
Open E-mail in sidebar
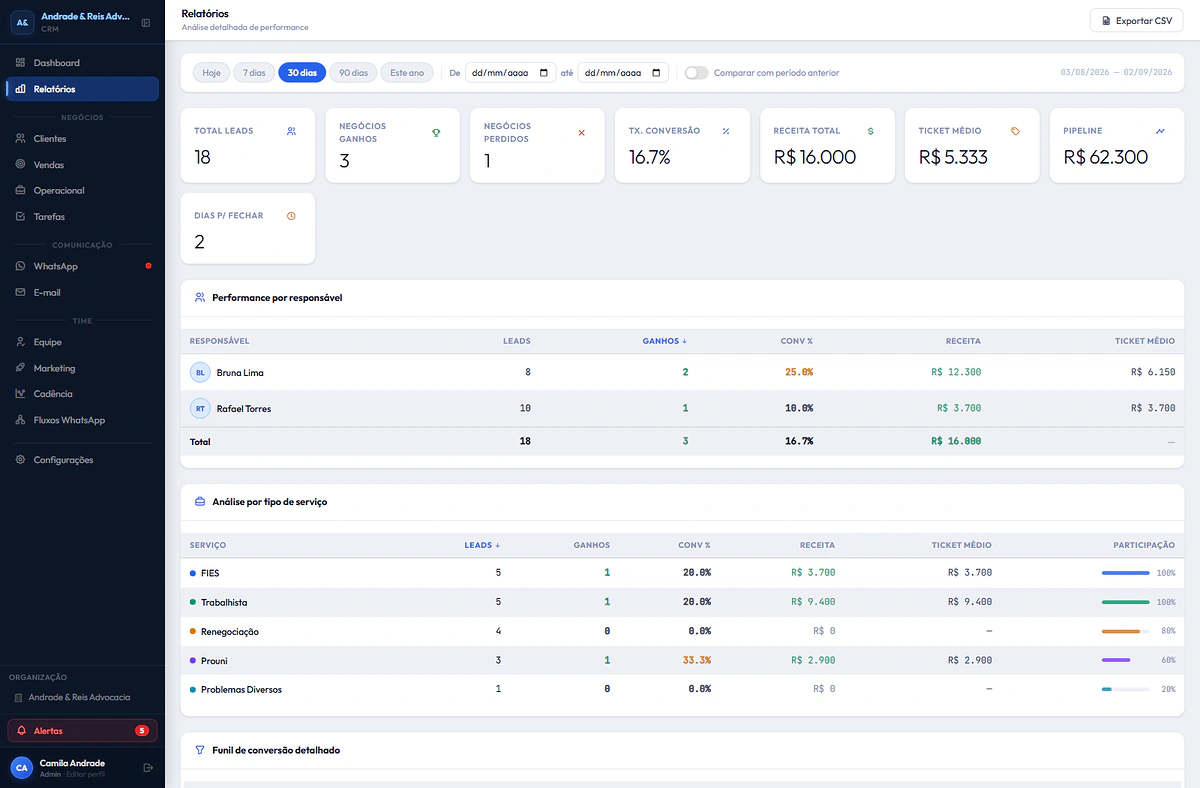tap(82, 292)
